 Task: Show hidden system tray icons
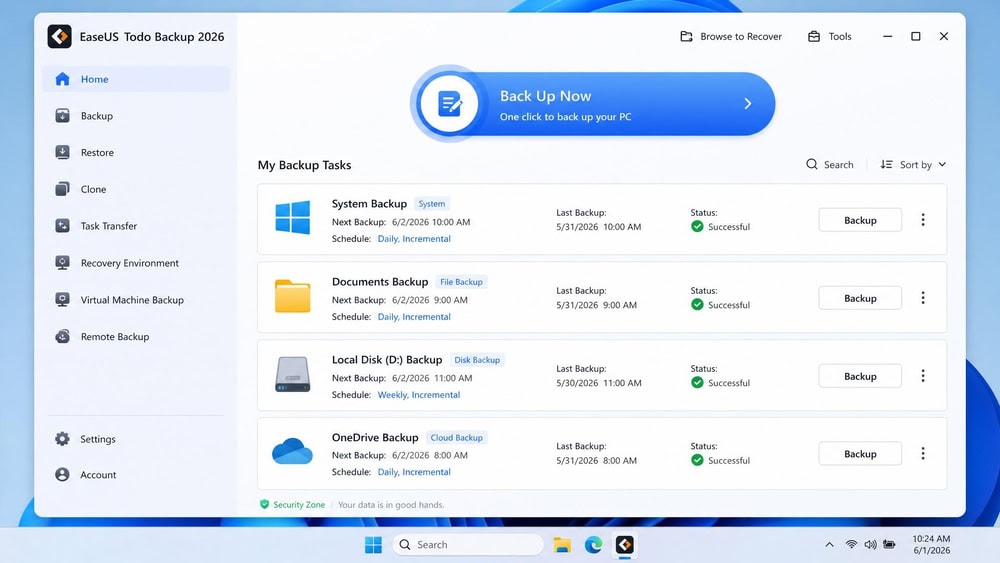pyautogui.click(x=829, y=545)
